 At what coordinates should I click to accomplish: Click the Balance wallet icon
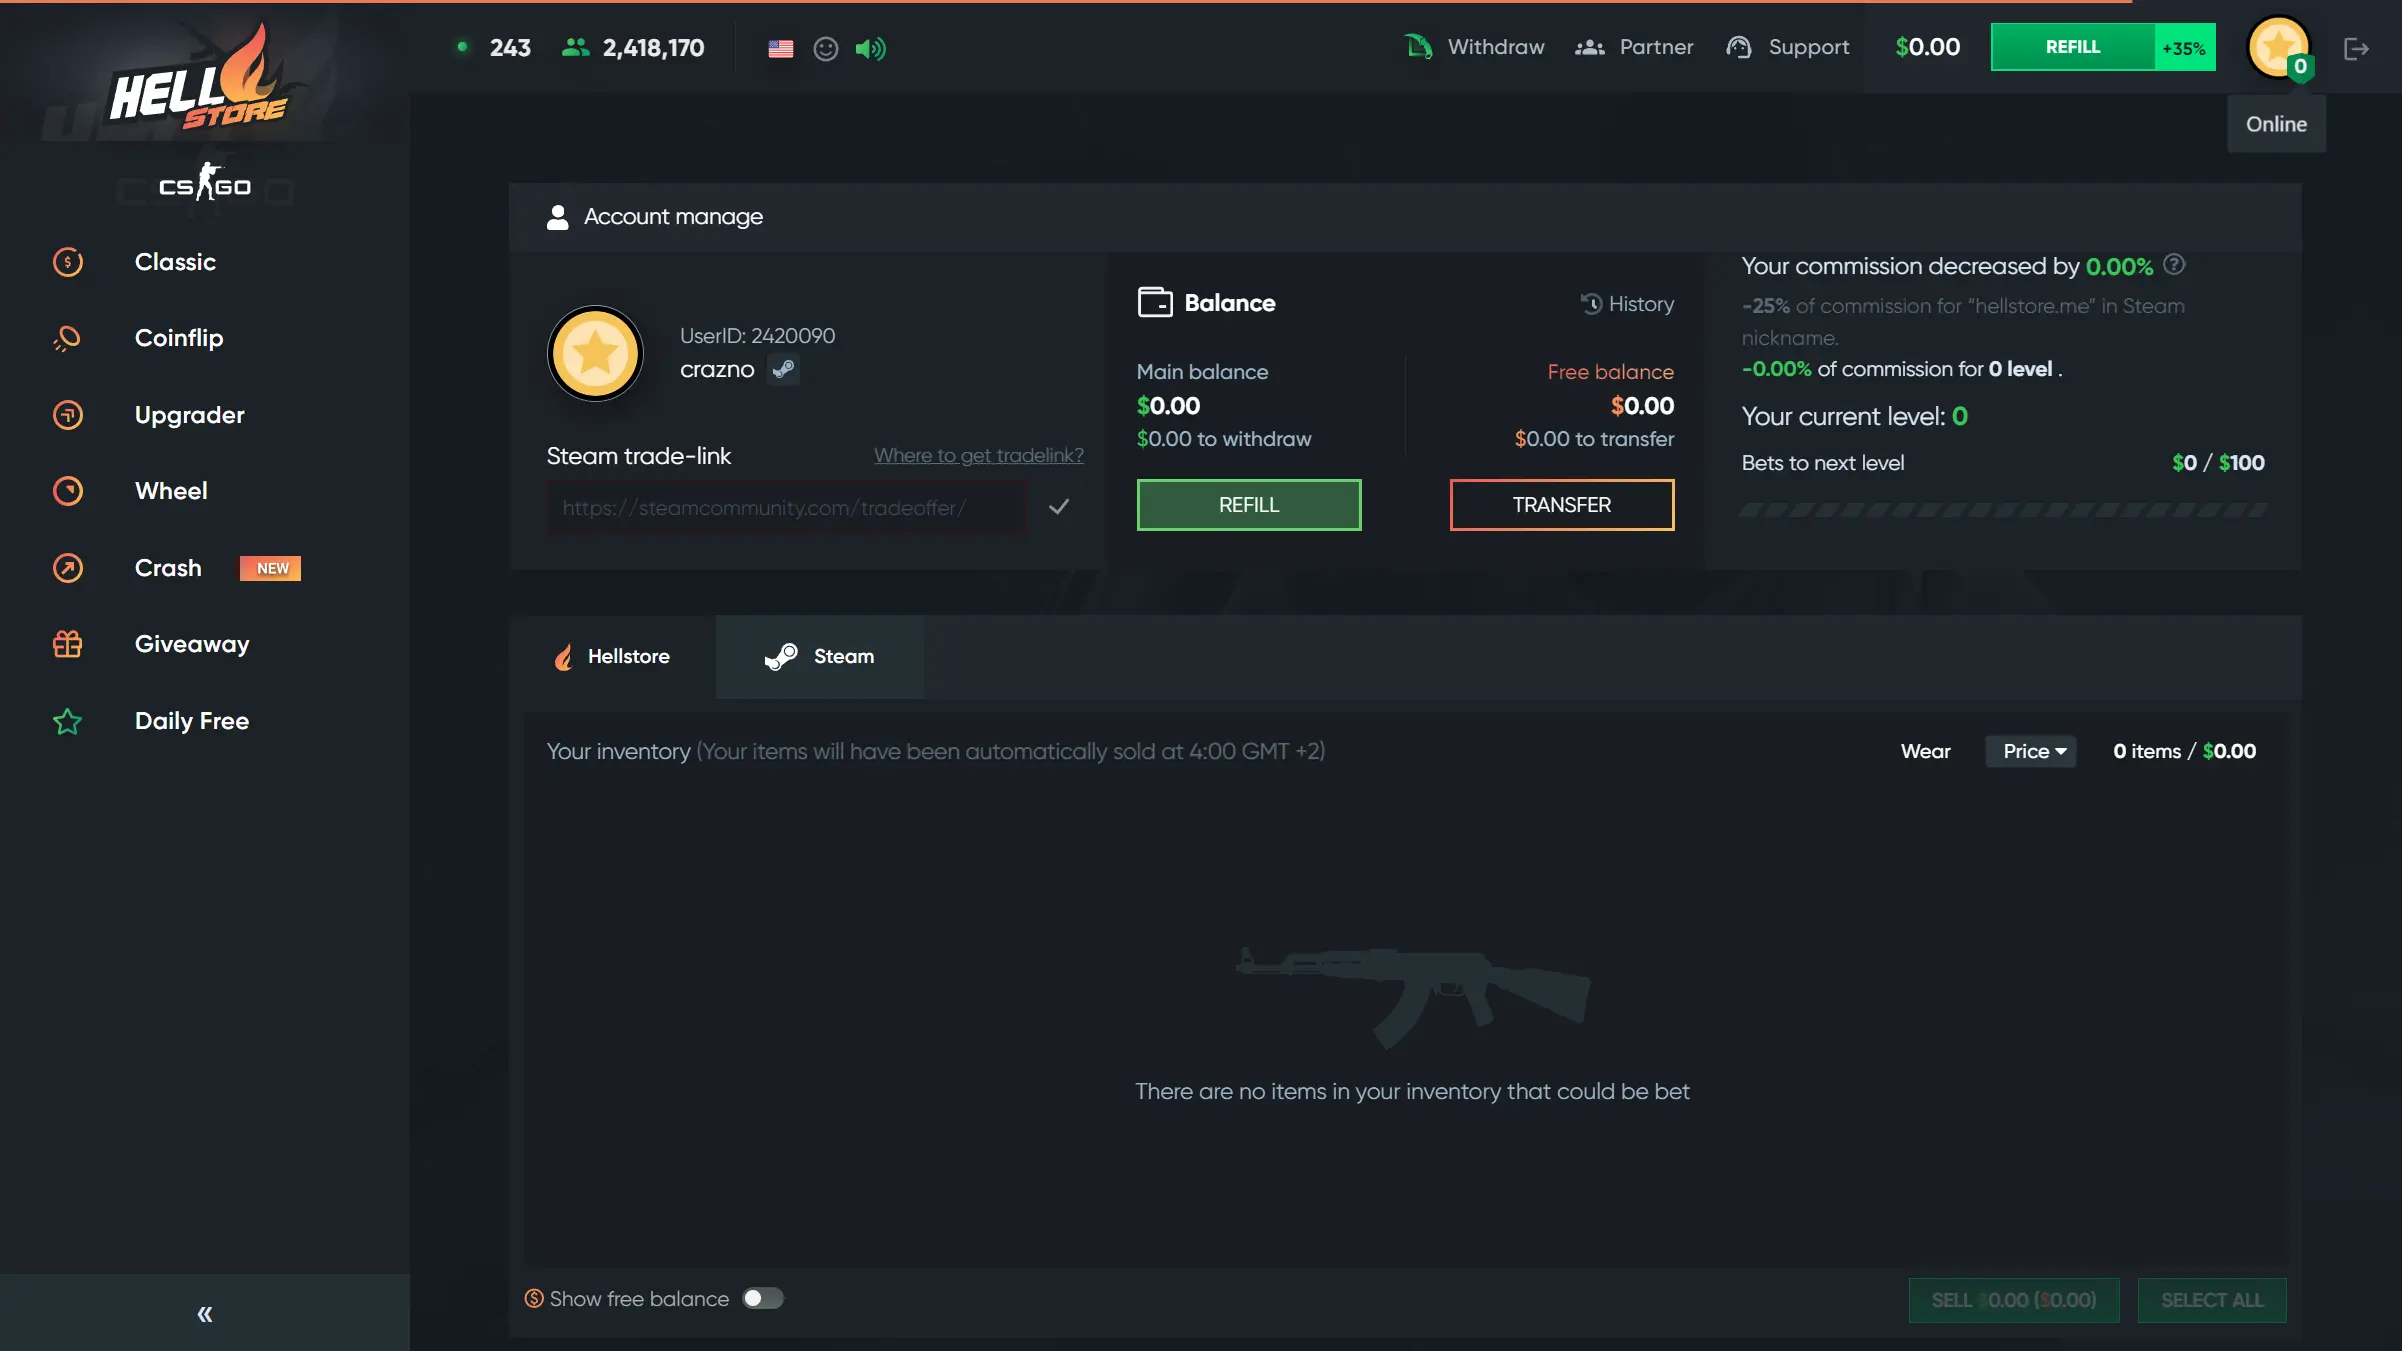pos(1155,302)
